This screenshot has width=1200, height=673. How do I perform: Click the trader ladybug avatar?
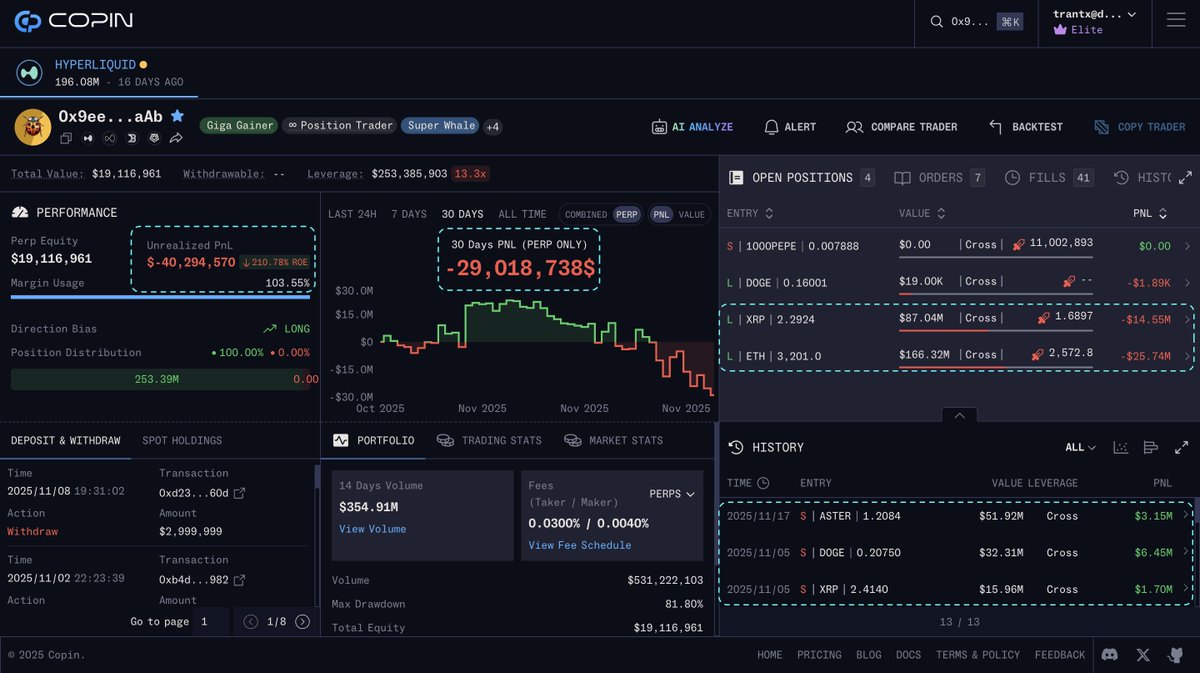coord(32,126)
